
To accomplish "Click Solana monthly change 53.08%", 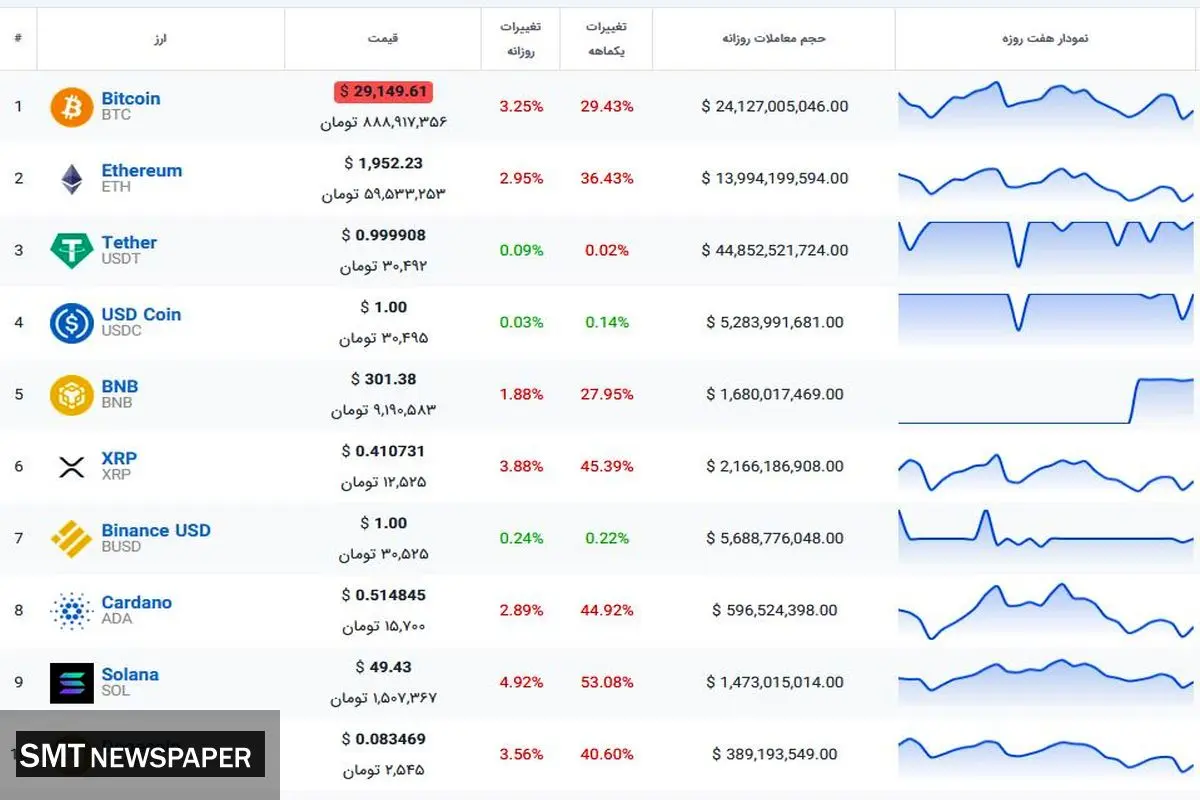I will point(606,682).
